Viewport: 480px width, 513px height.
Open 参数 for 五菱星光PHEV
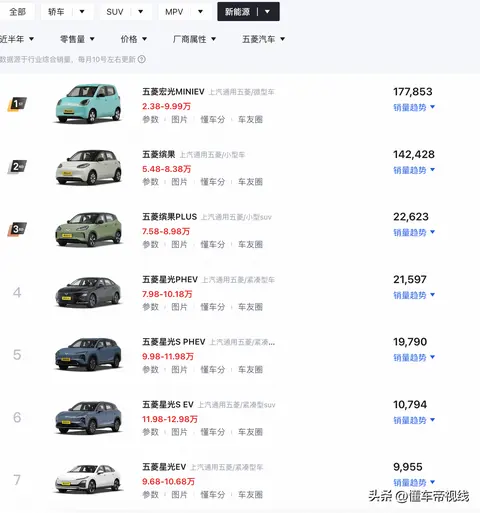tap(151, 307)
